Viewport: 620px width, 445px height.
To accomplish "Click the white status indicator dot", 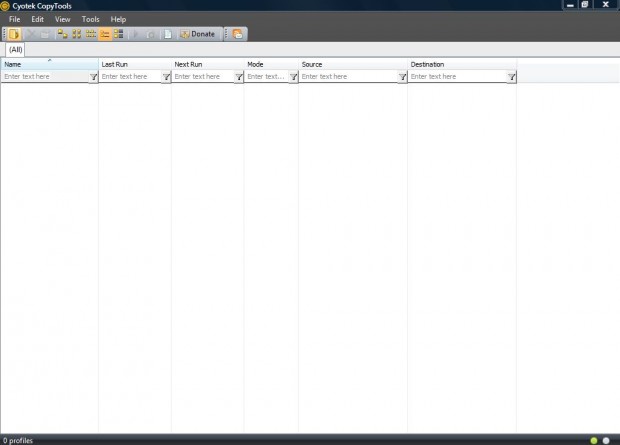I will point(606,440).
